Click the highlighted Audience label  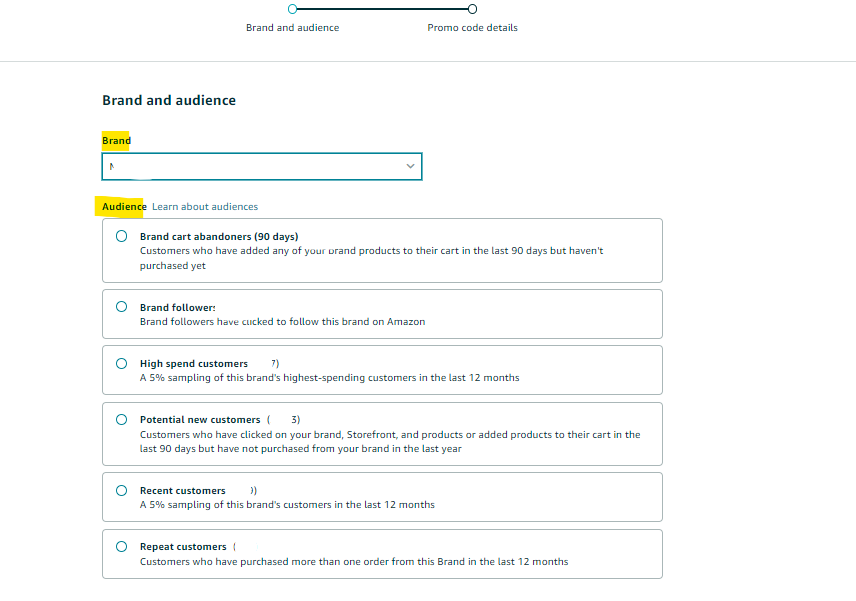click(124, 206)
